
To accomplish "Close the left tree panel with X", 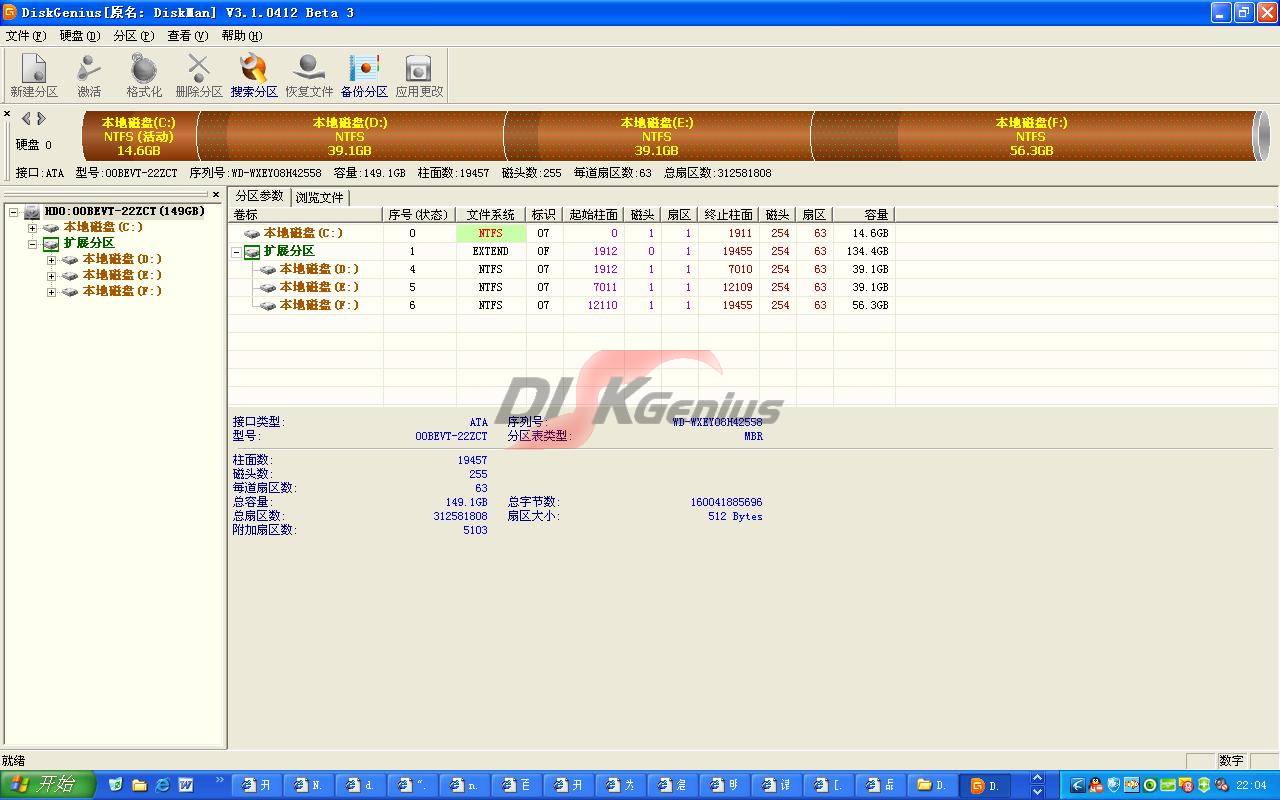I will coord(215,195).
